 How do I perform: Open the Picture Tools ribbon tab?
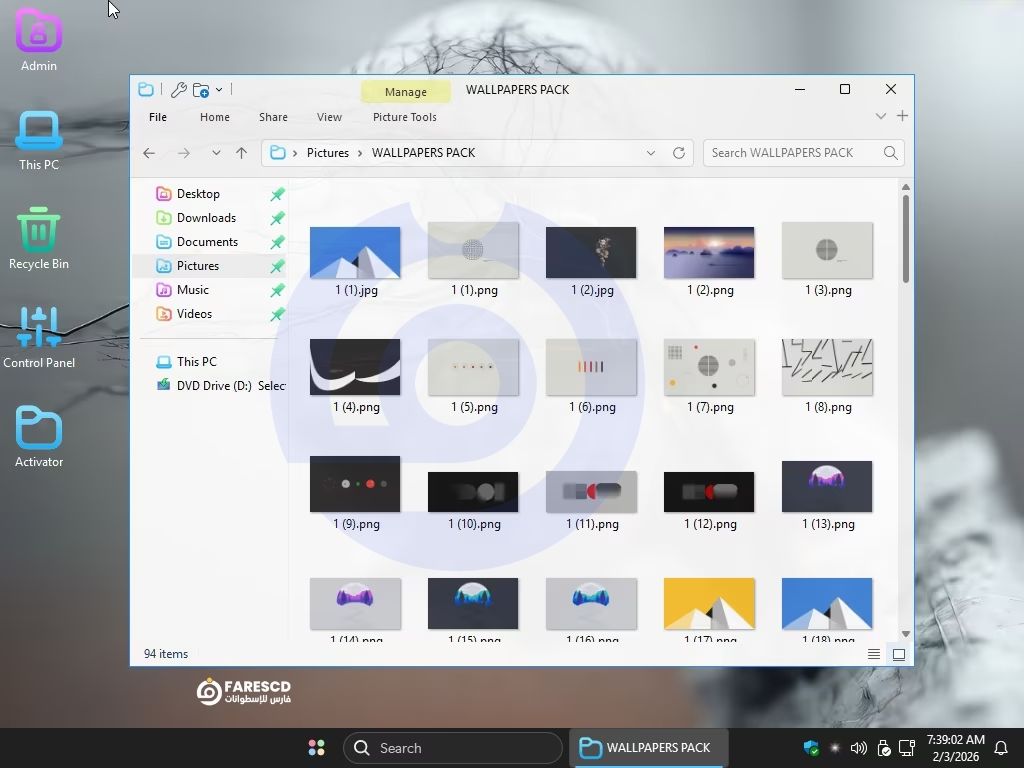click(x=404, y=117)
